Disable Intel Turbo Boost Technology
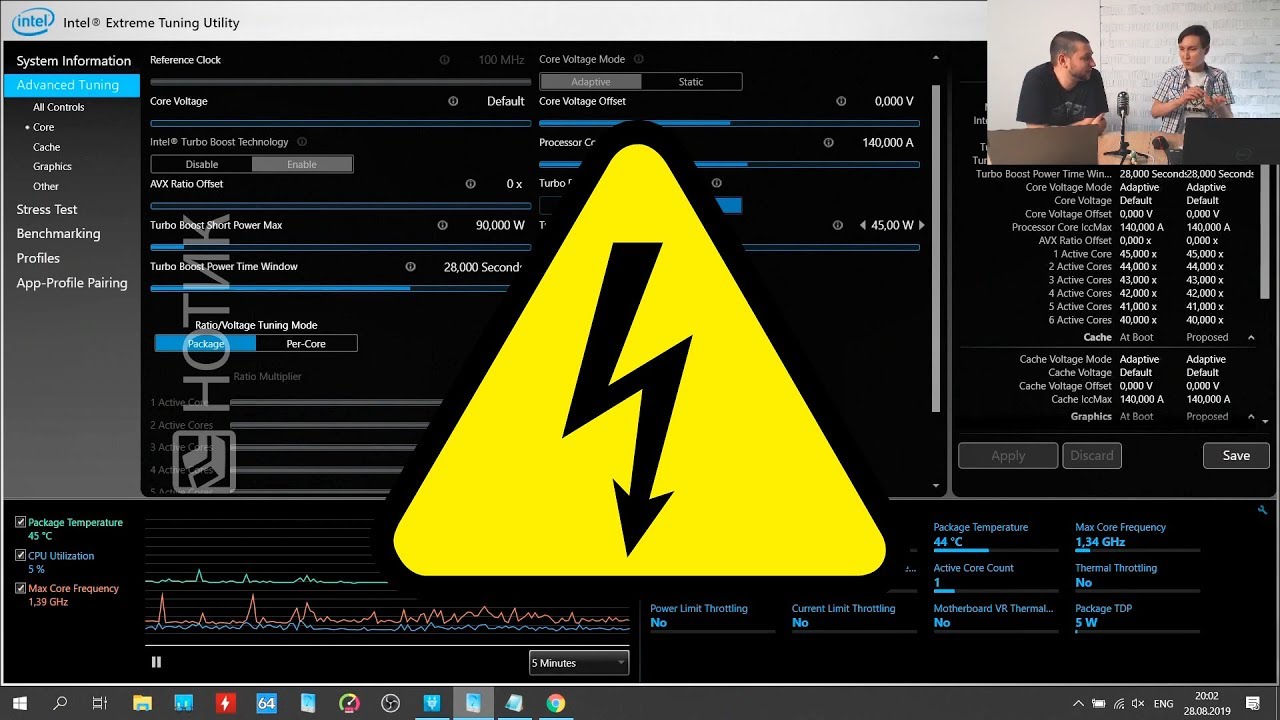Image resolution: width=1280 pixels, height=720 pixels. coord(202,164)
